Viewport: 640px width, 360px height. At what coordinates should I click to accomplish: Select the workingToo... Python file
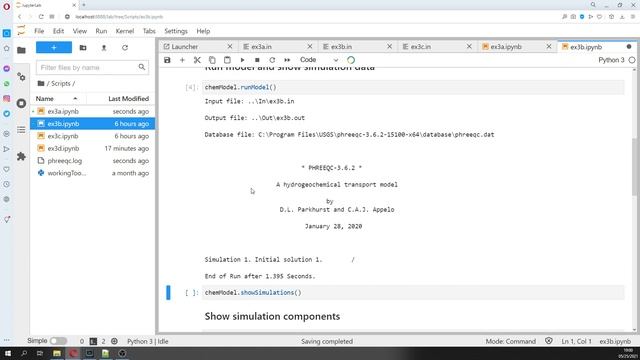[x=92, y=173]
